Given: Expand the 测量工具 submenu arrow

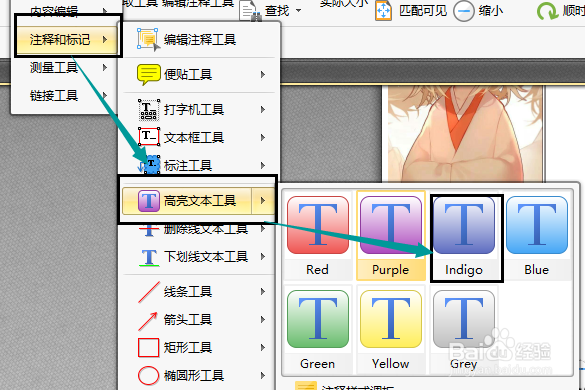Looking at the screenshot, I should tap(105, 68).
